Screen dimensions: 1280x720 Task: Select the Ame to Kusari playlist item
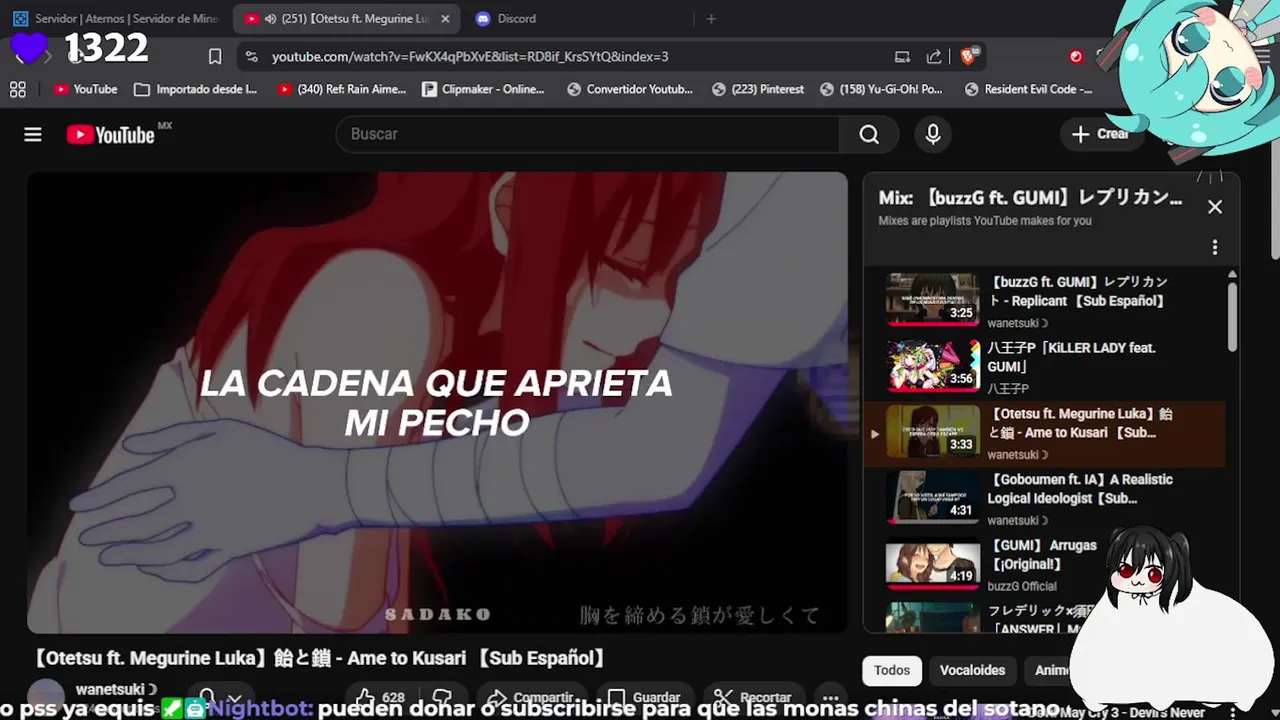(1044, 434)
